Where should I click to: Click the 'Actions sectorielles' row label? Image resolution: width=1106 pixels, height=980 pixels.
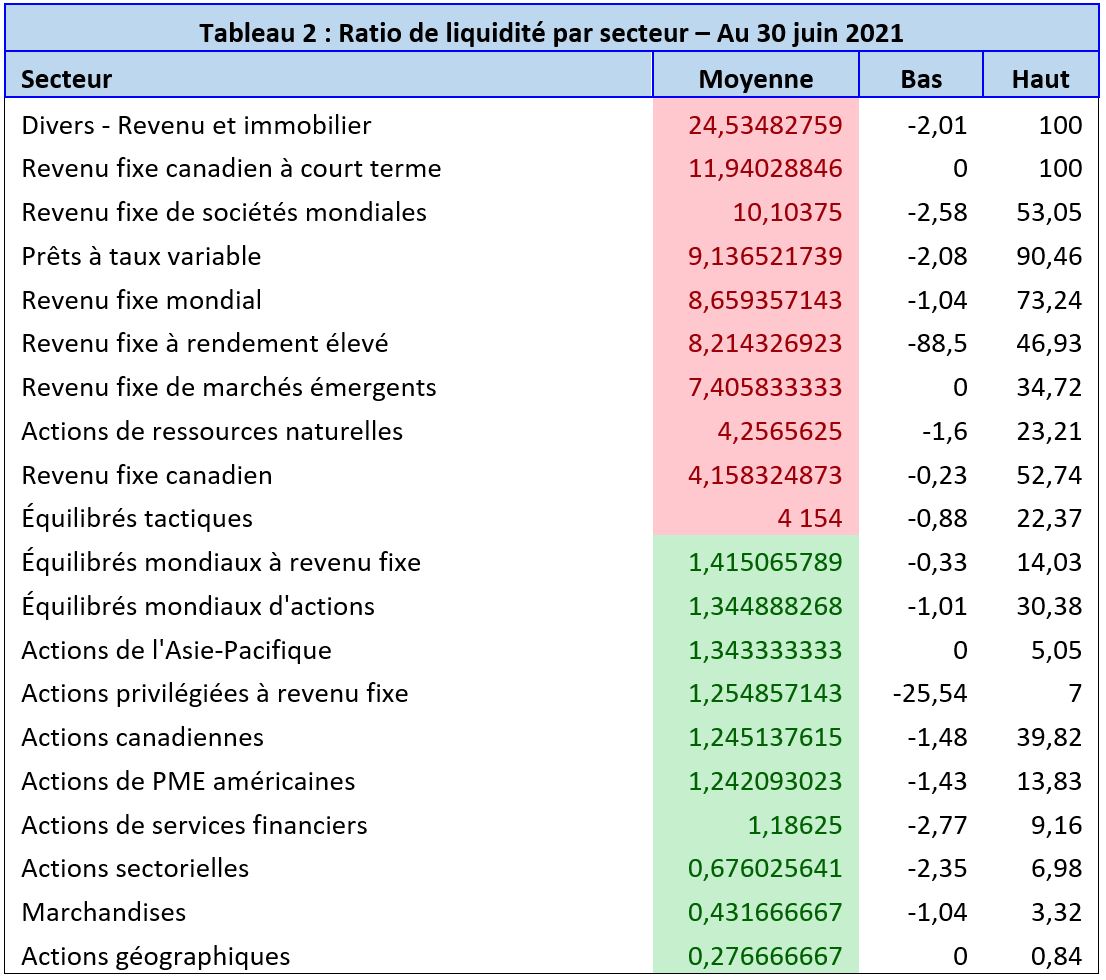tap(135, 869)
